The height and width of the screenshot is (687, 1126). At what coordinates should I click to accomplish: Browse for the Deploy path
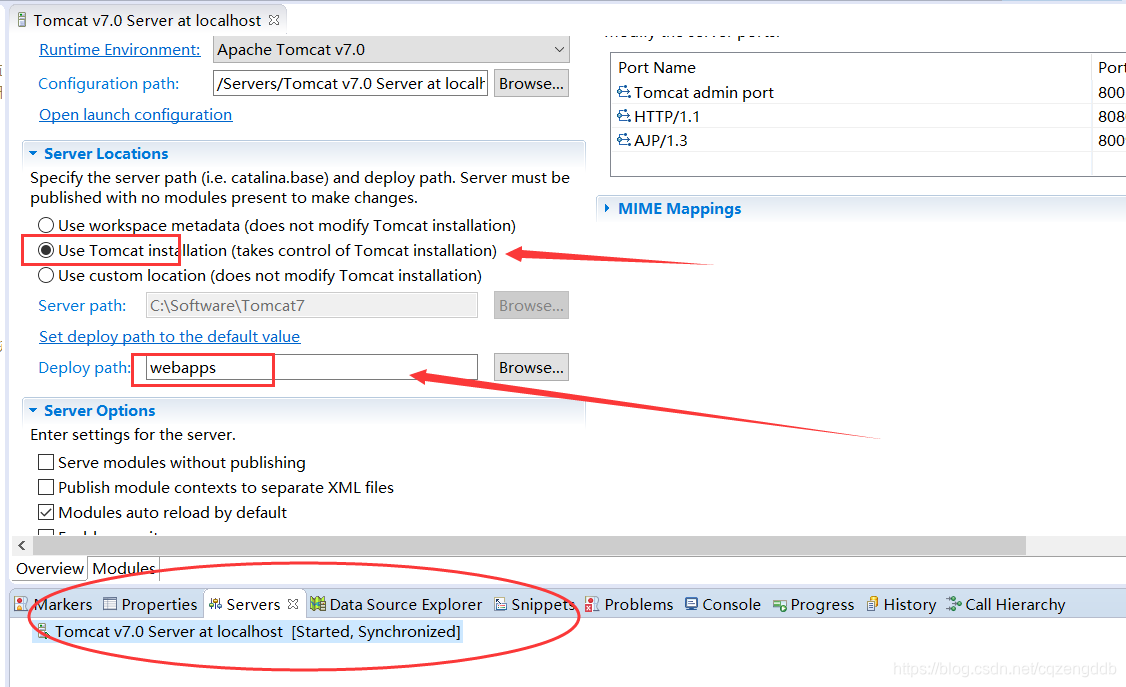point(531,367)
